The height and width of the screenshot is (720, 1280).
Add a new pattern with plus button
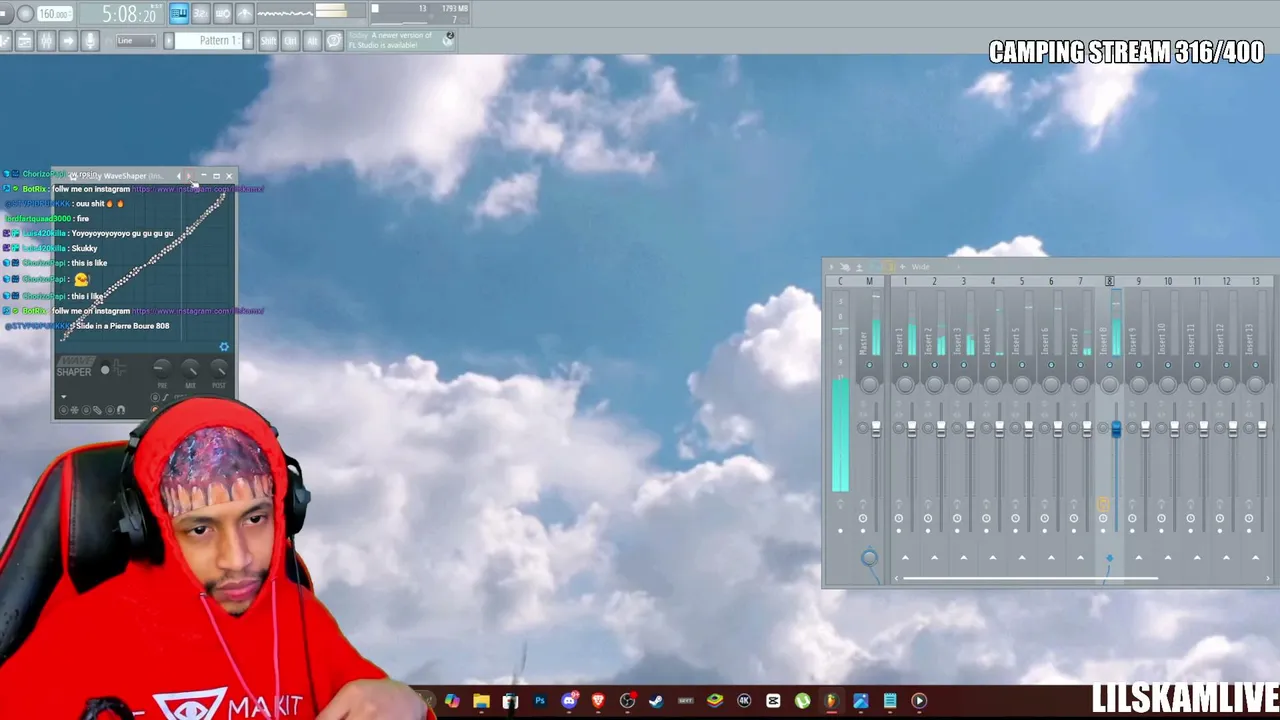[247, 41]
